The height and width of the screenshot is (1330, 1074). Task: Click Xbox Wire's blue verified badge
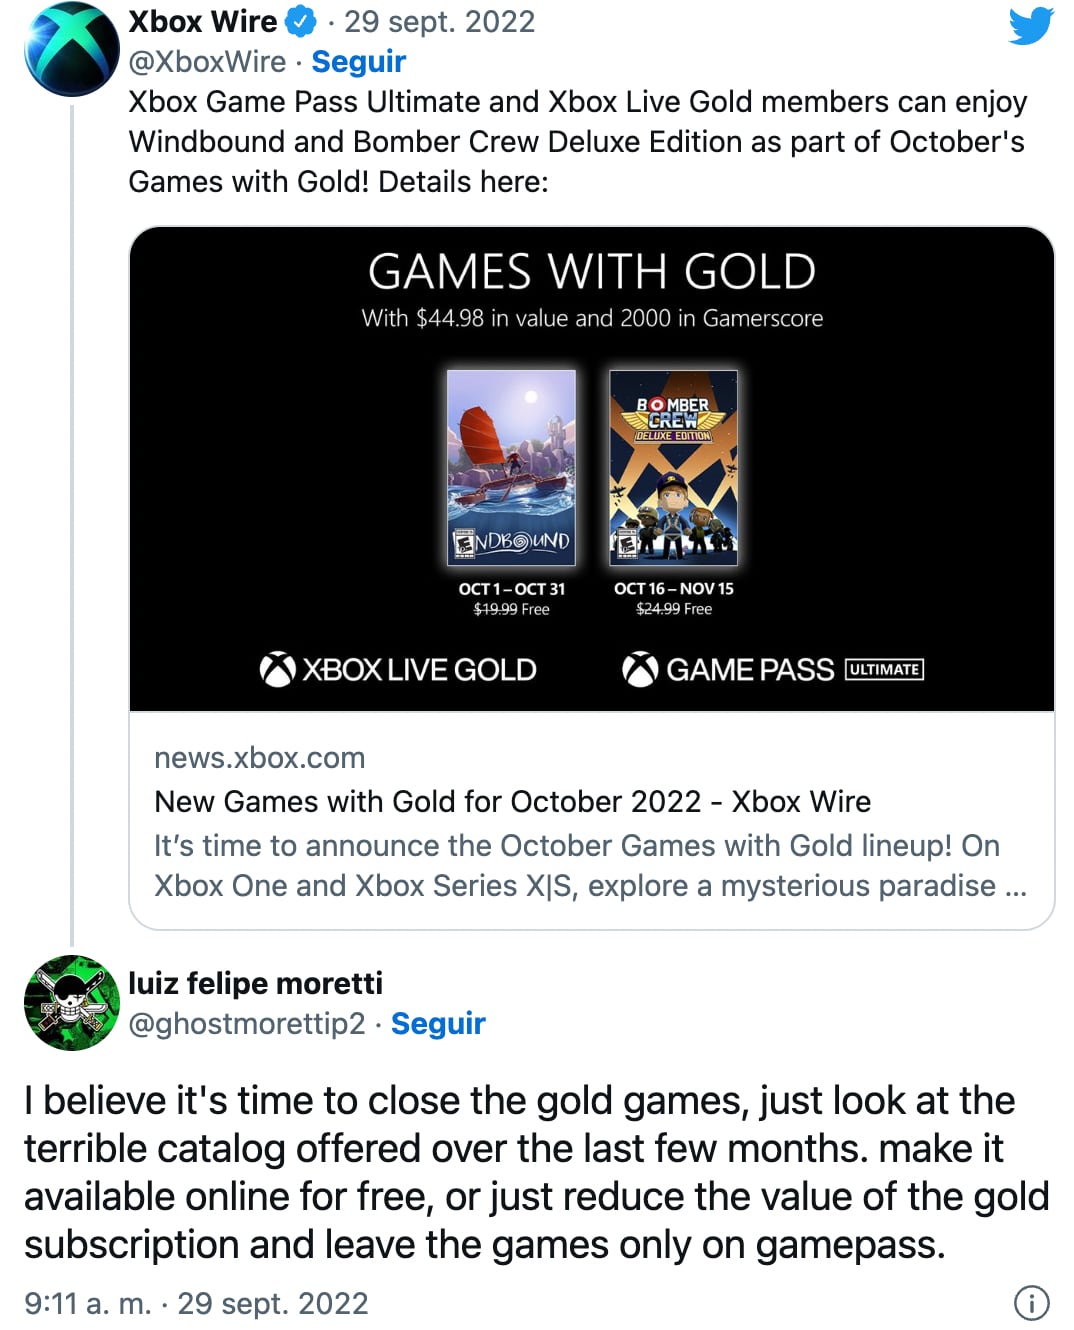pos(301,21)
